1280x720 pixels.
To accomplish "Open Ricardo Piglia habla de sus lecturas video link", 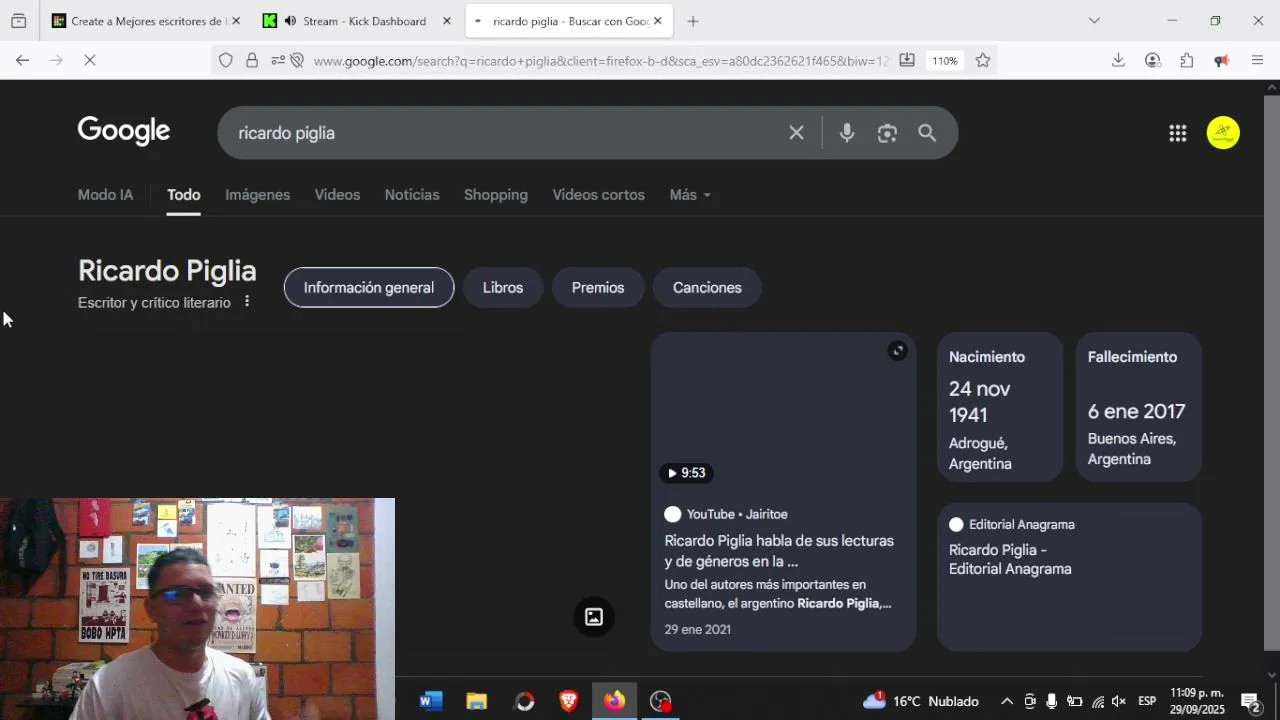I will pos(779,551).
